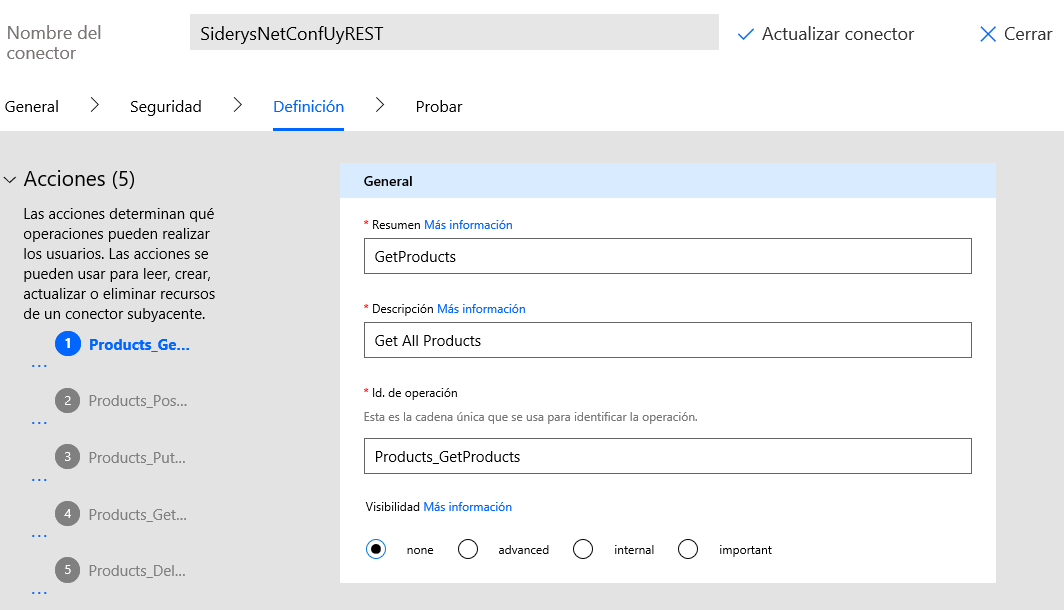Select the numbered badge for Products_Ge action
This screenshot has width=1064, height=610.
point(68,344)
